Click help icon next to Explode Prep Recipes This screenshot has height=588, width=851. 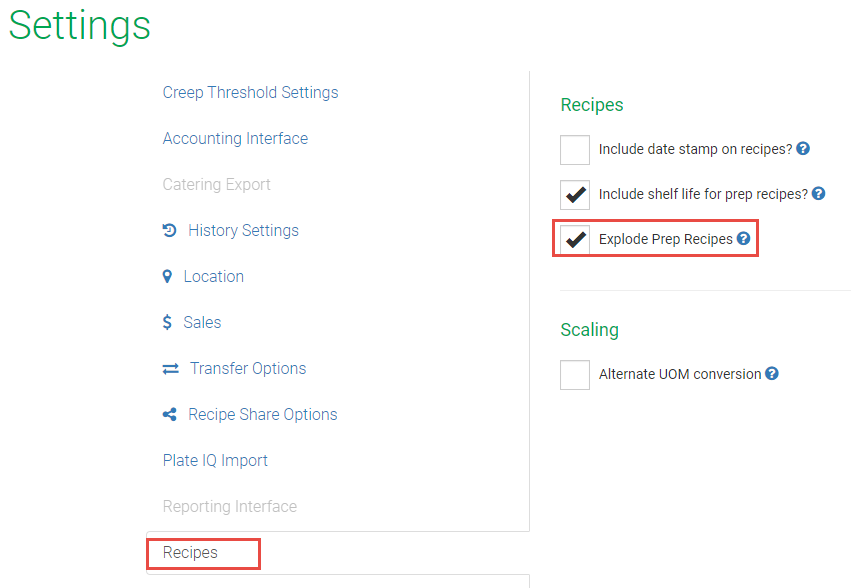coord(743,239)
